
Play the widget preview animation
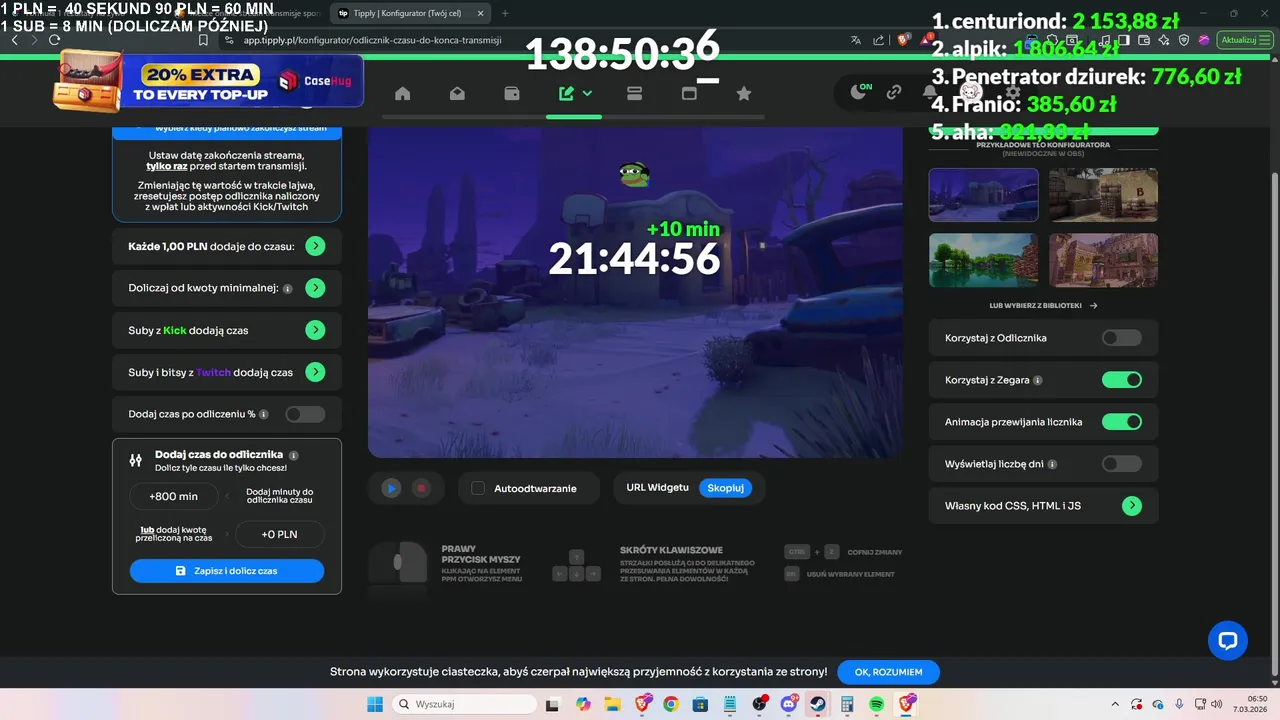point(391,488)
